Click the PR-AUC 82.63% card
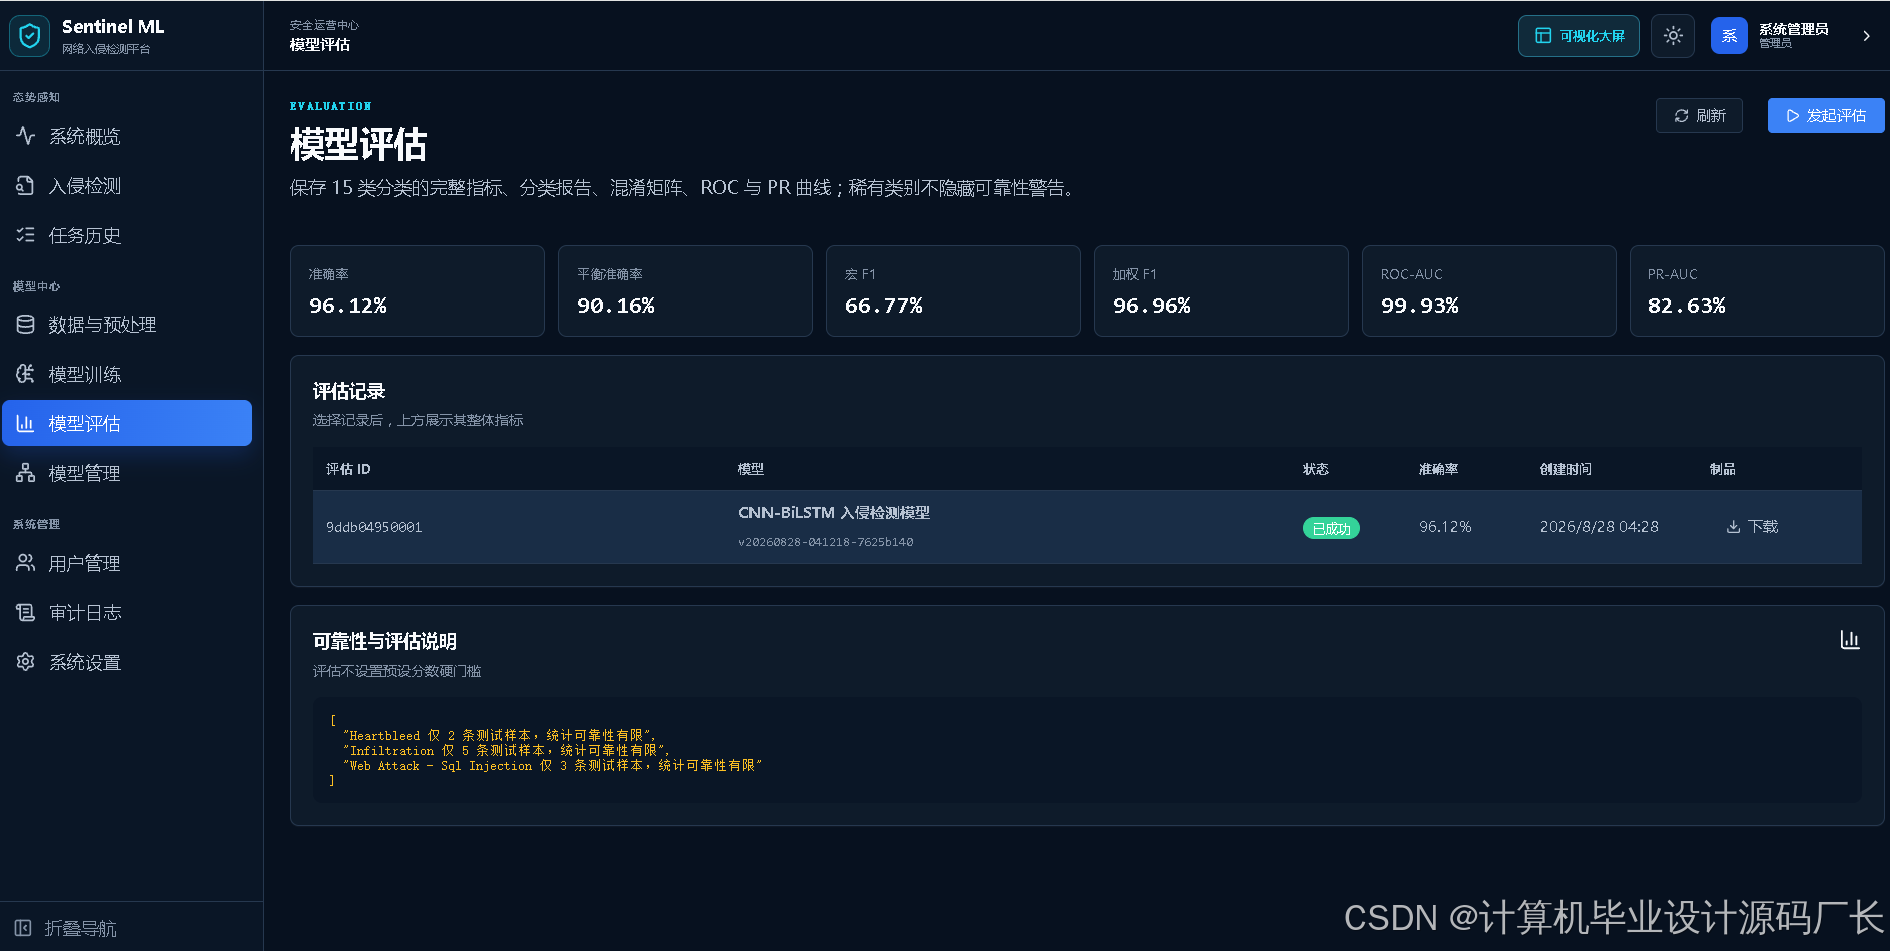 click(x=1757, y=291)
